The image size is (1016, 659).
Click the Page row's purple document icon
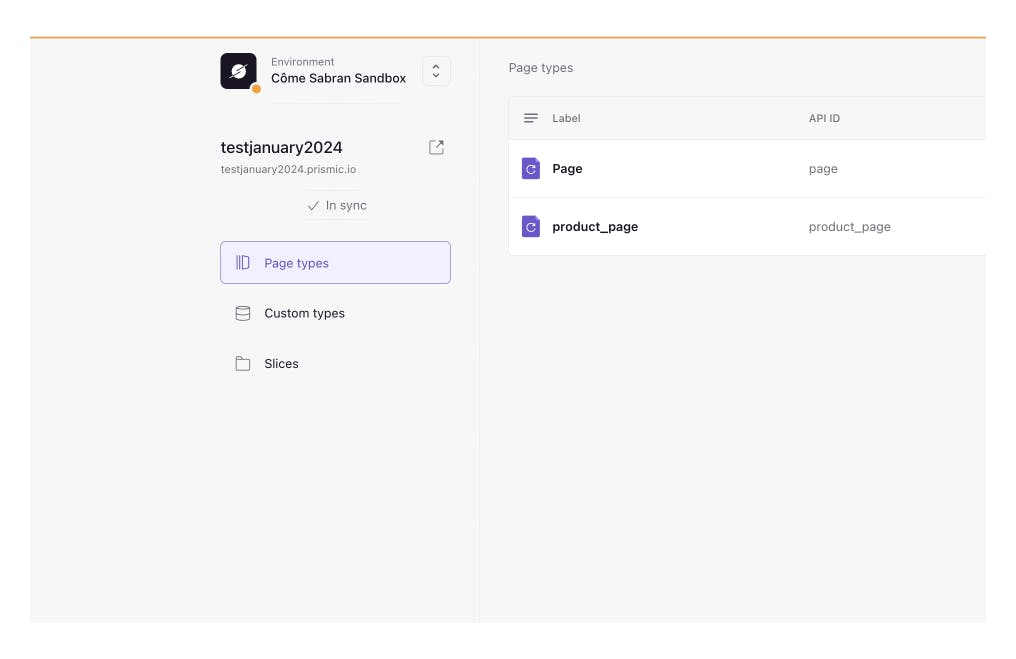point(531,169)
